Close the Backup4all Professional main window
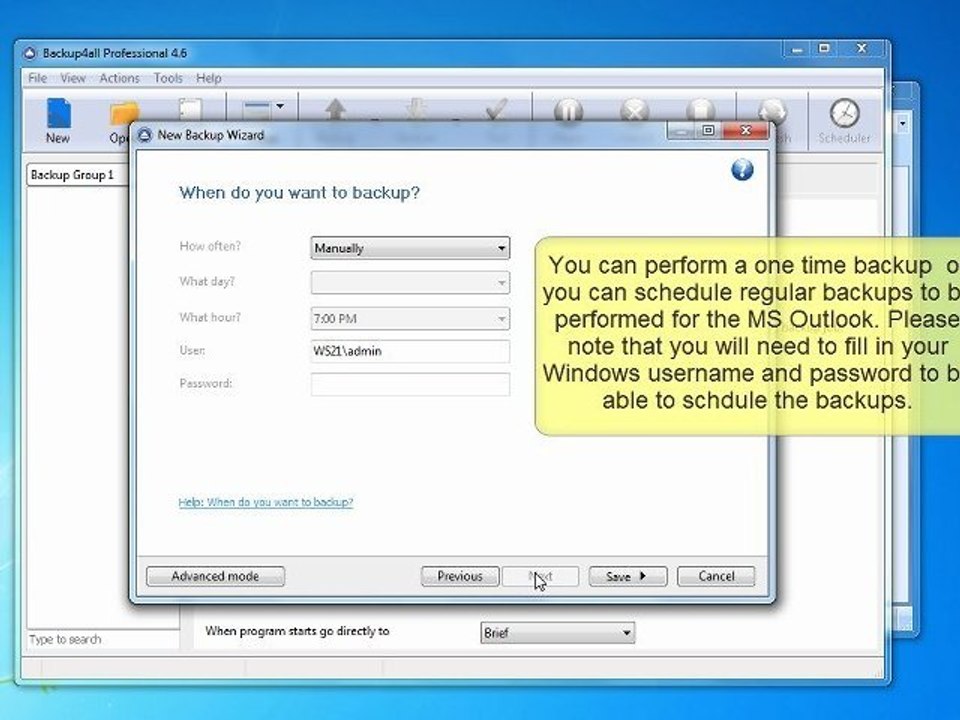This screenshot has height=720, width=960. 862,49
